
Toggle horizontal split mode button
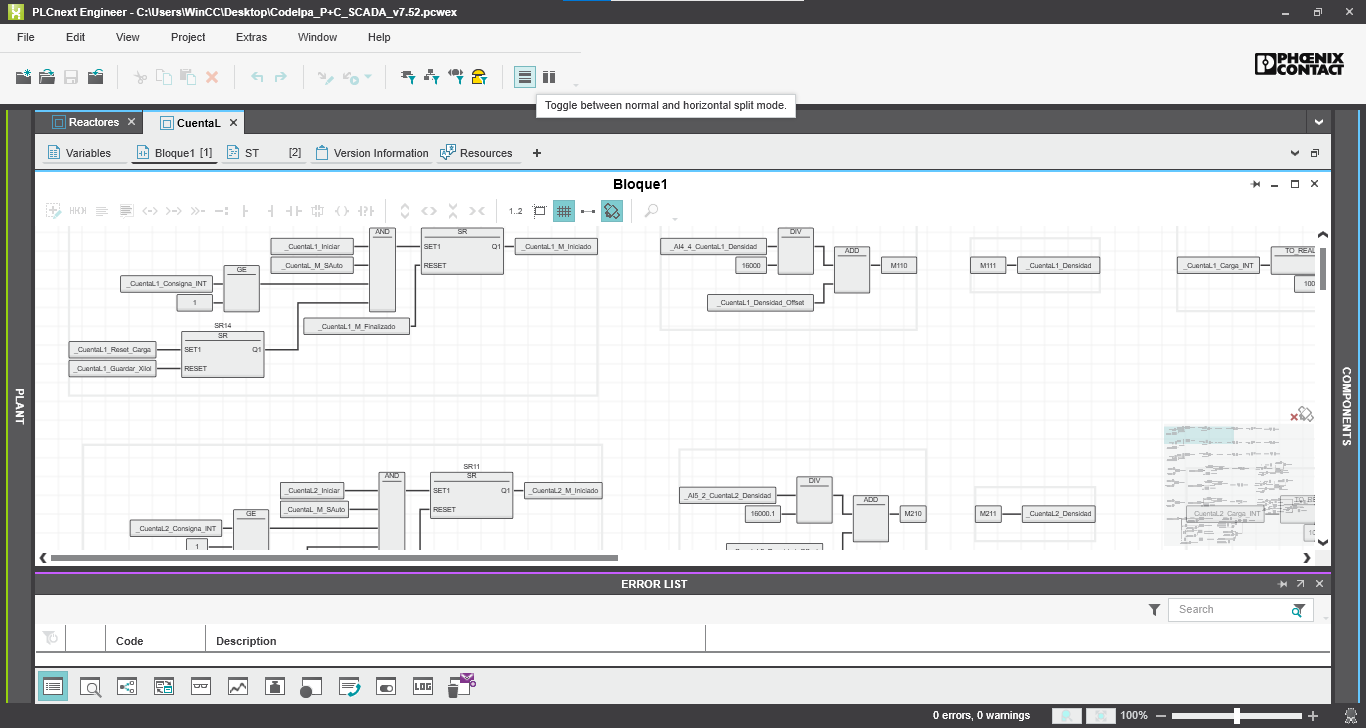tap(525, 77)
